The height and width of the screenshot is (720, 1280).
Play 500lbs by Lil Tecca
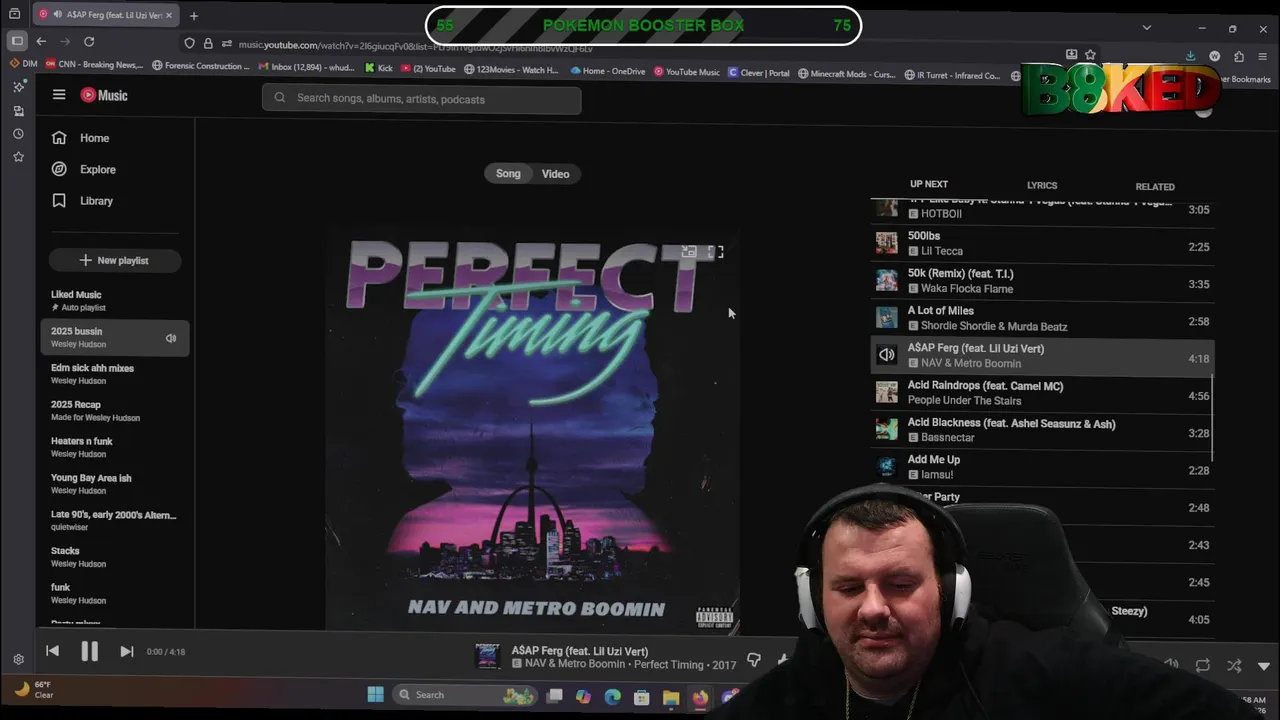tap(1042, 246)
